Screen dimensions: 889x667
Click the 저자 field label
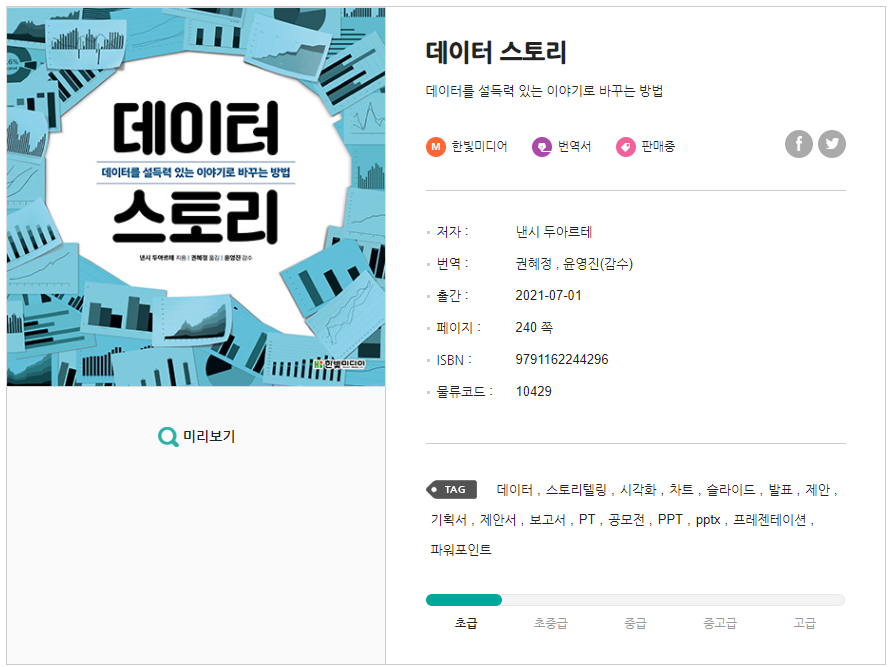click(x=452, y=232)
